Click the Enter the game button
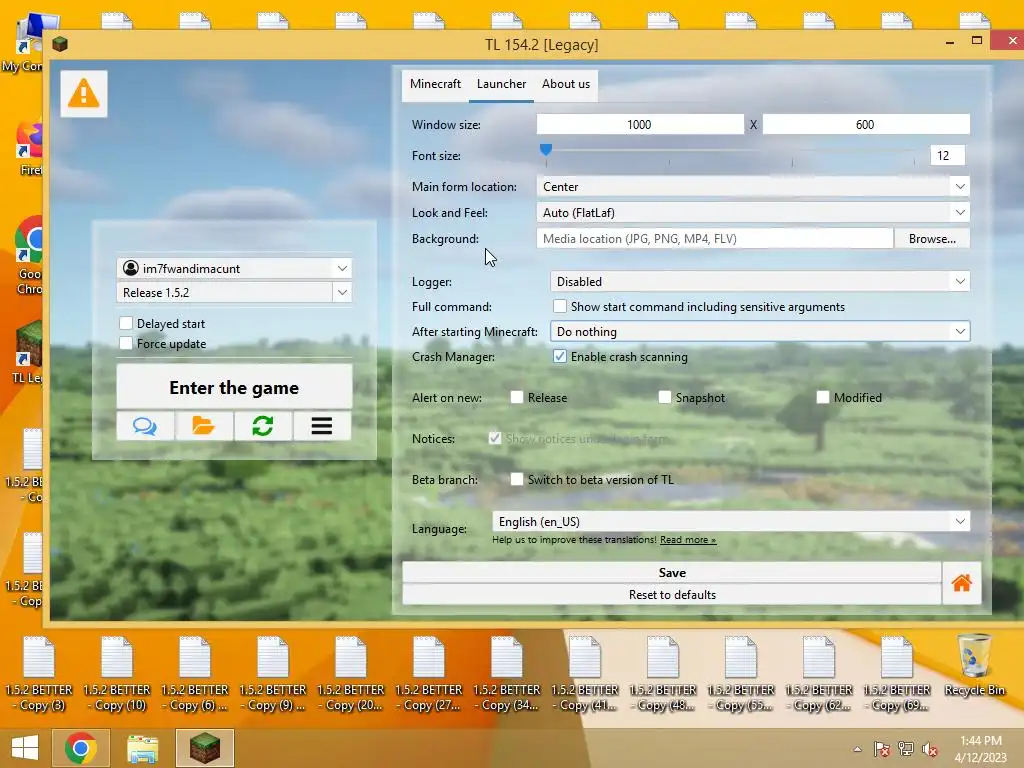This screenshot has height=768, width=1024. tap(234, 388)
